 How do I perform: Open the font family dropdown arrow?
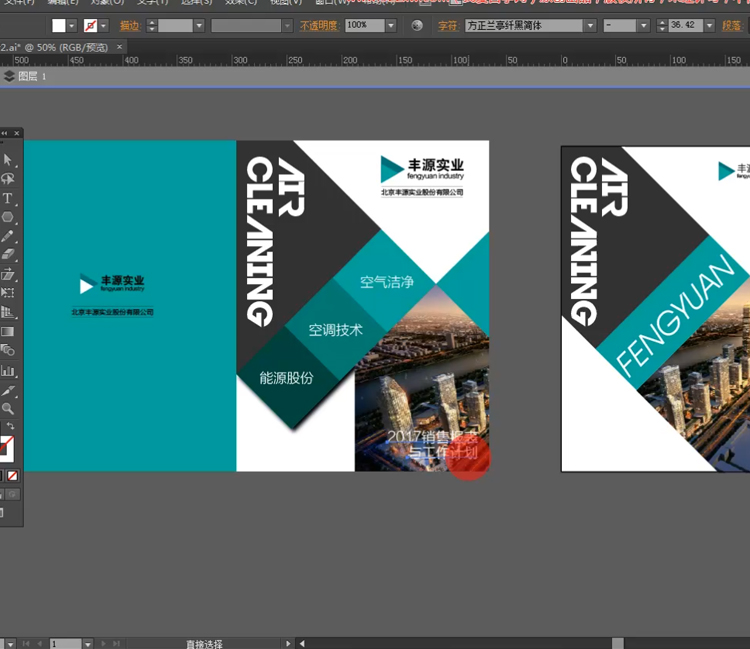(x=590, y=25)
